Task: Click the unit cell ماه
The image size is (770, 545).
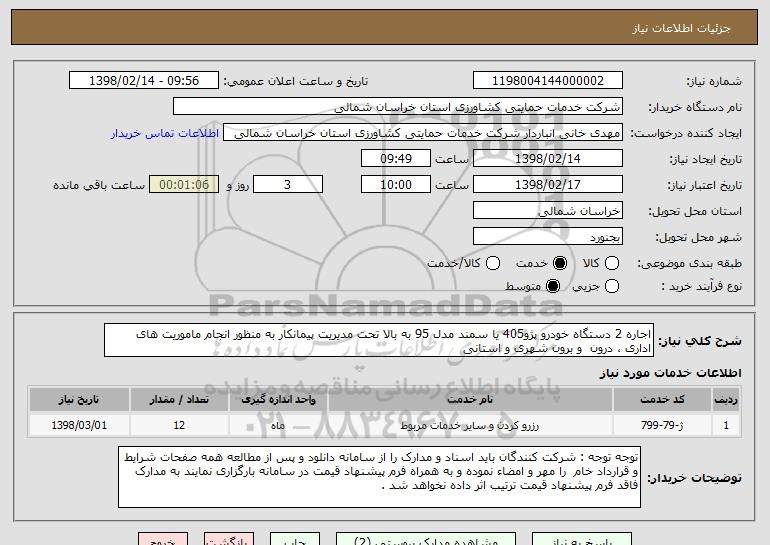Action: pyautogui.click(x=278, y=425)
